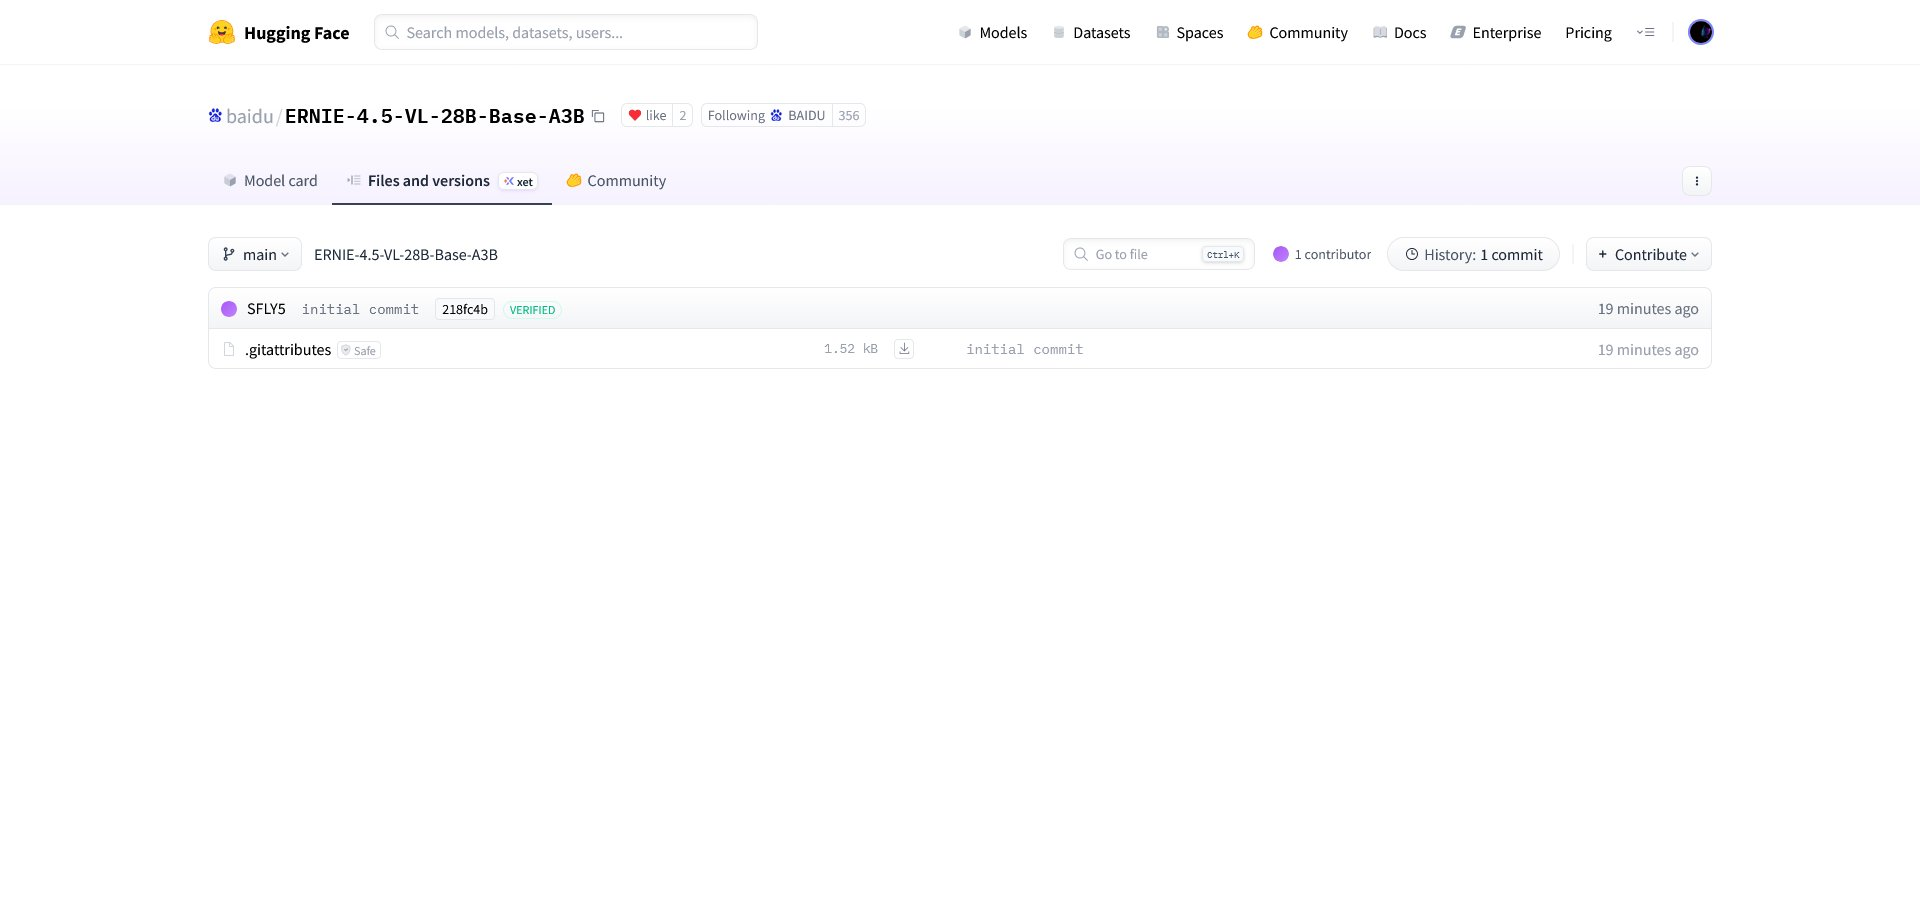Click the Hugging Face logo
The width and height of the screenshot is (1920, 919).
(x=279, y=32)
